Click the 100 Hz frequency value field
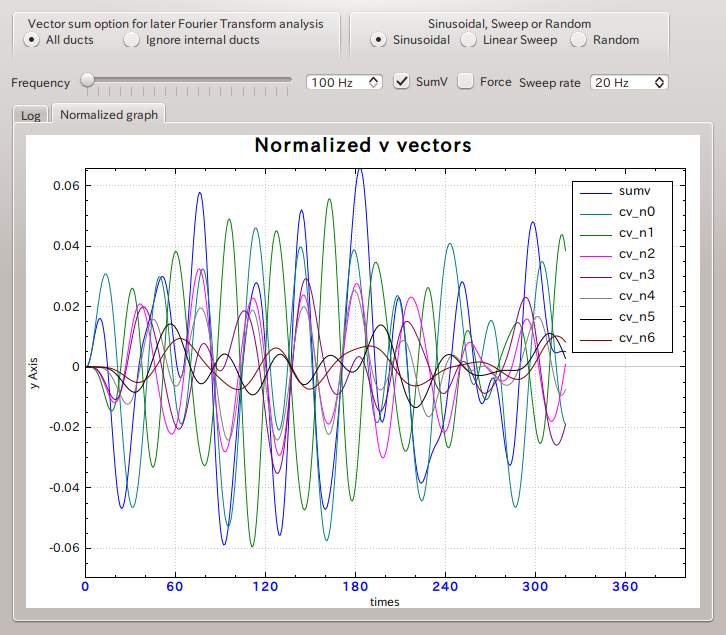This screenshot has width=726, height=635. click(338, 82)
